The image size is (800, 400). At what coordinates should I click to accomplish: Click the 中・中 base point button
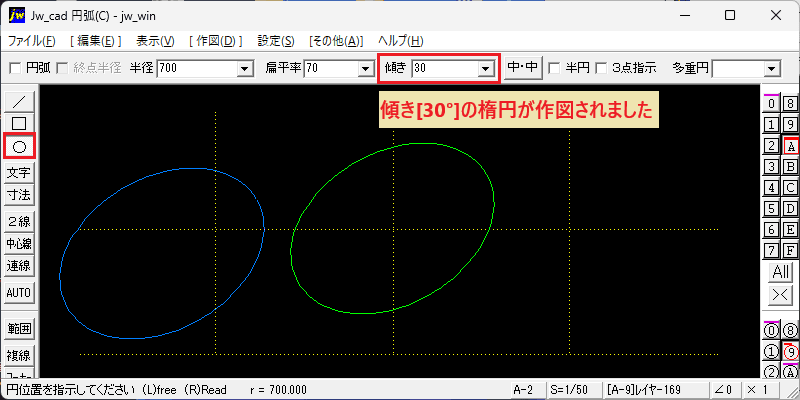tap(522, 67)
